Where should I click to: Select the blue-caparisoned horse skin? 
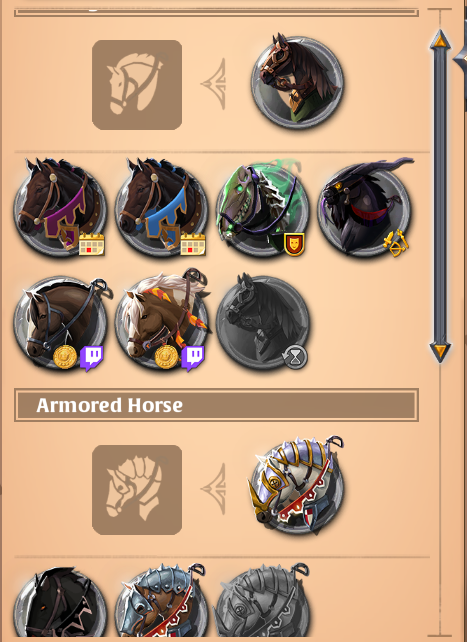(x=161, y=208)
